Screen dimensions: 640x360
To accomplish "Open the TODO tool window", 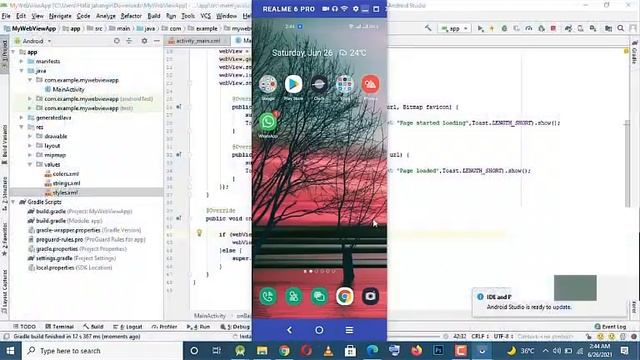I will coord(24,327).
